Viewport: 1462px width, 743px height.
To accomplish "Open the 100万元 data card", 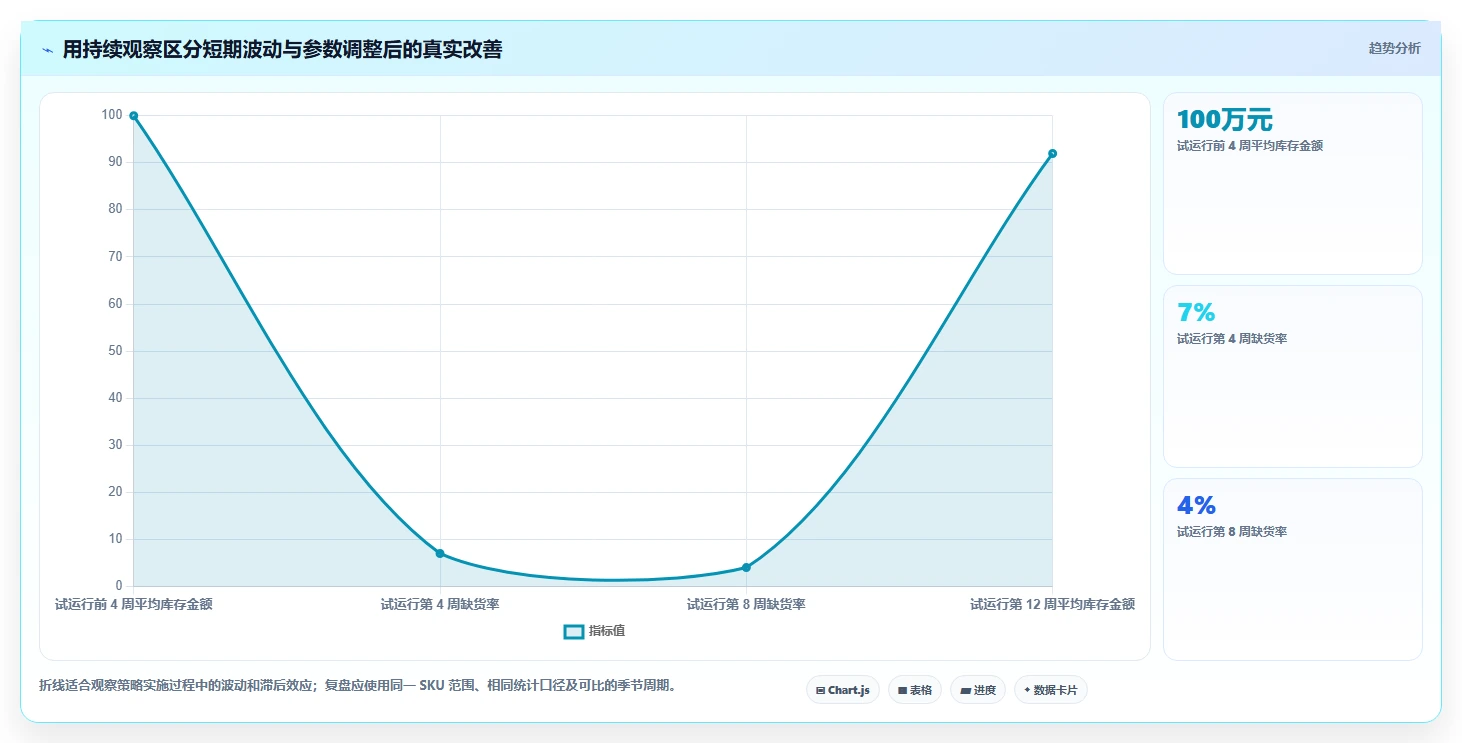I will 1292,183.
